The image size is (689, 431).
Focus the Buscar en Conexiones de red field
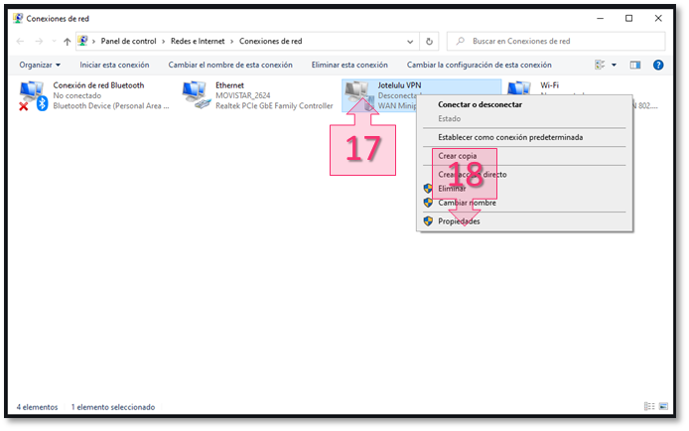556,41
